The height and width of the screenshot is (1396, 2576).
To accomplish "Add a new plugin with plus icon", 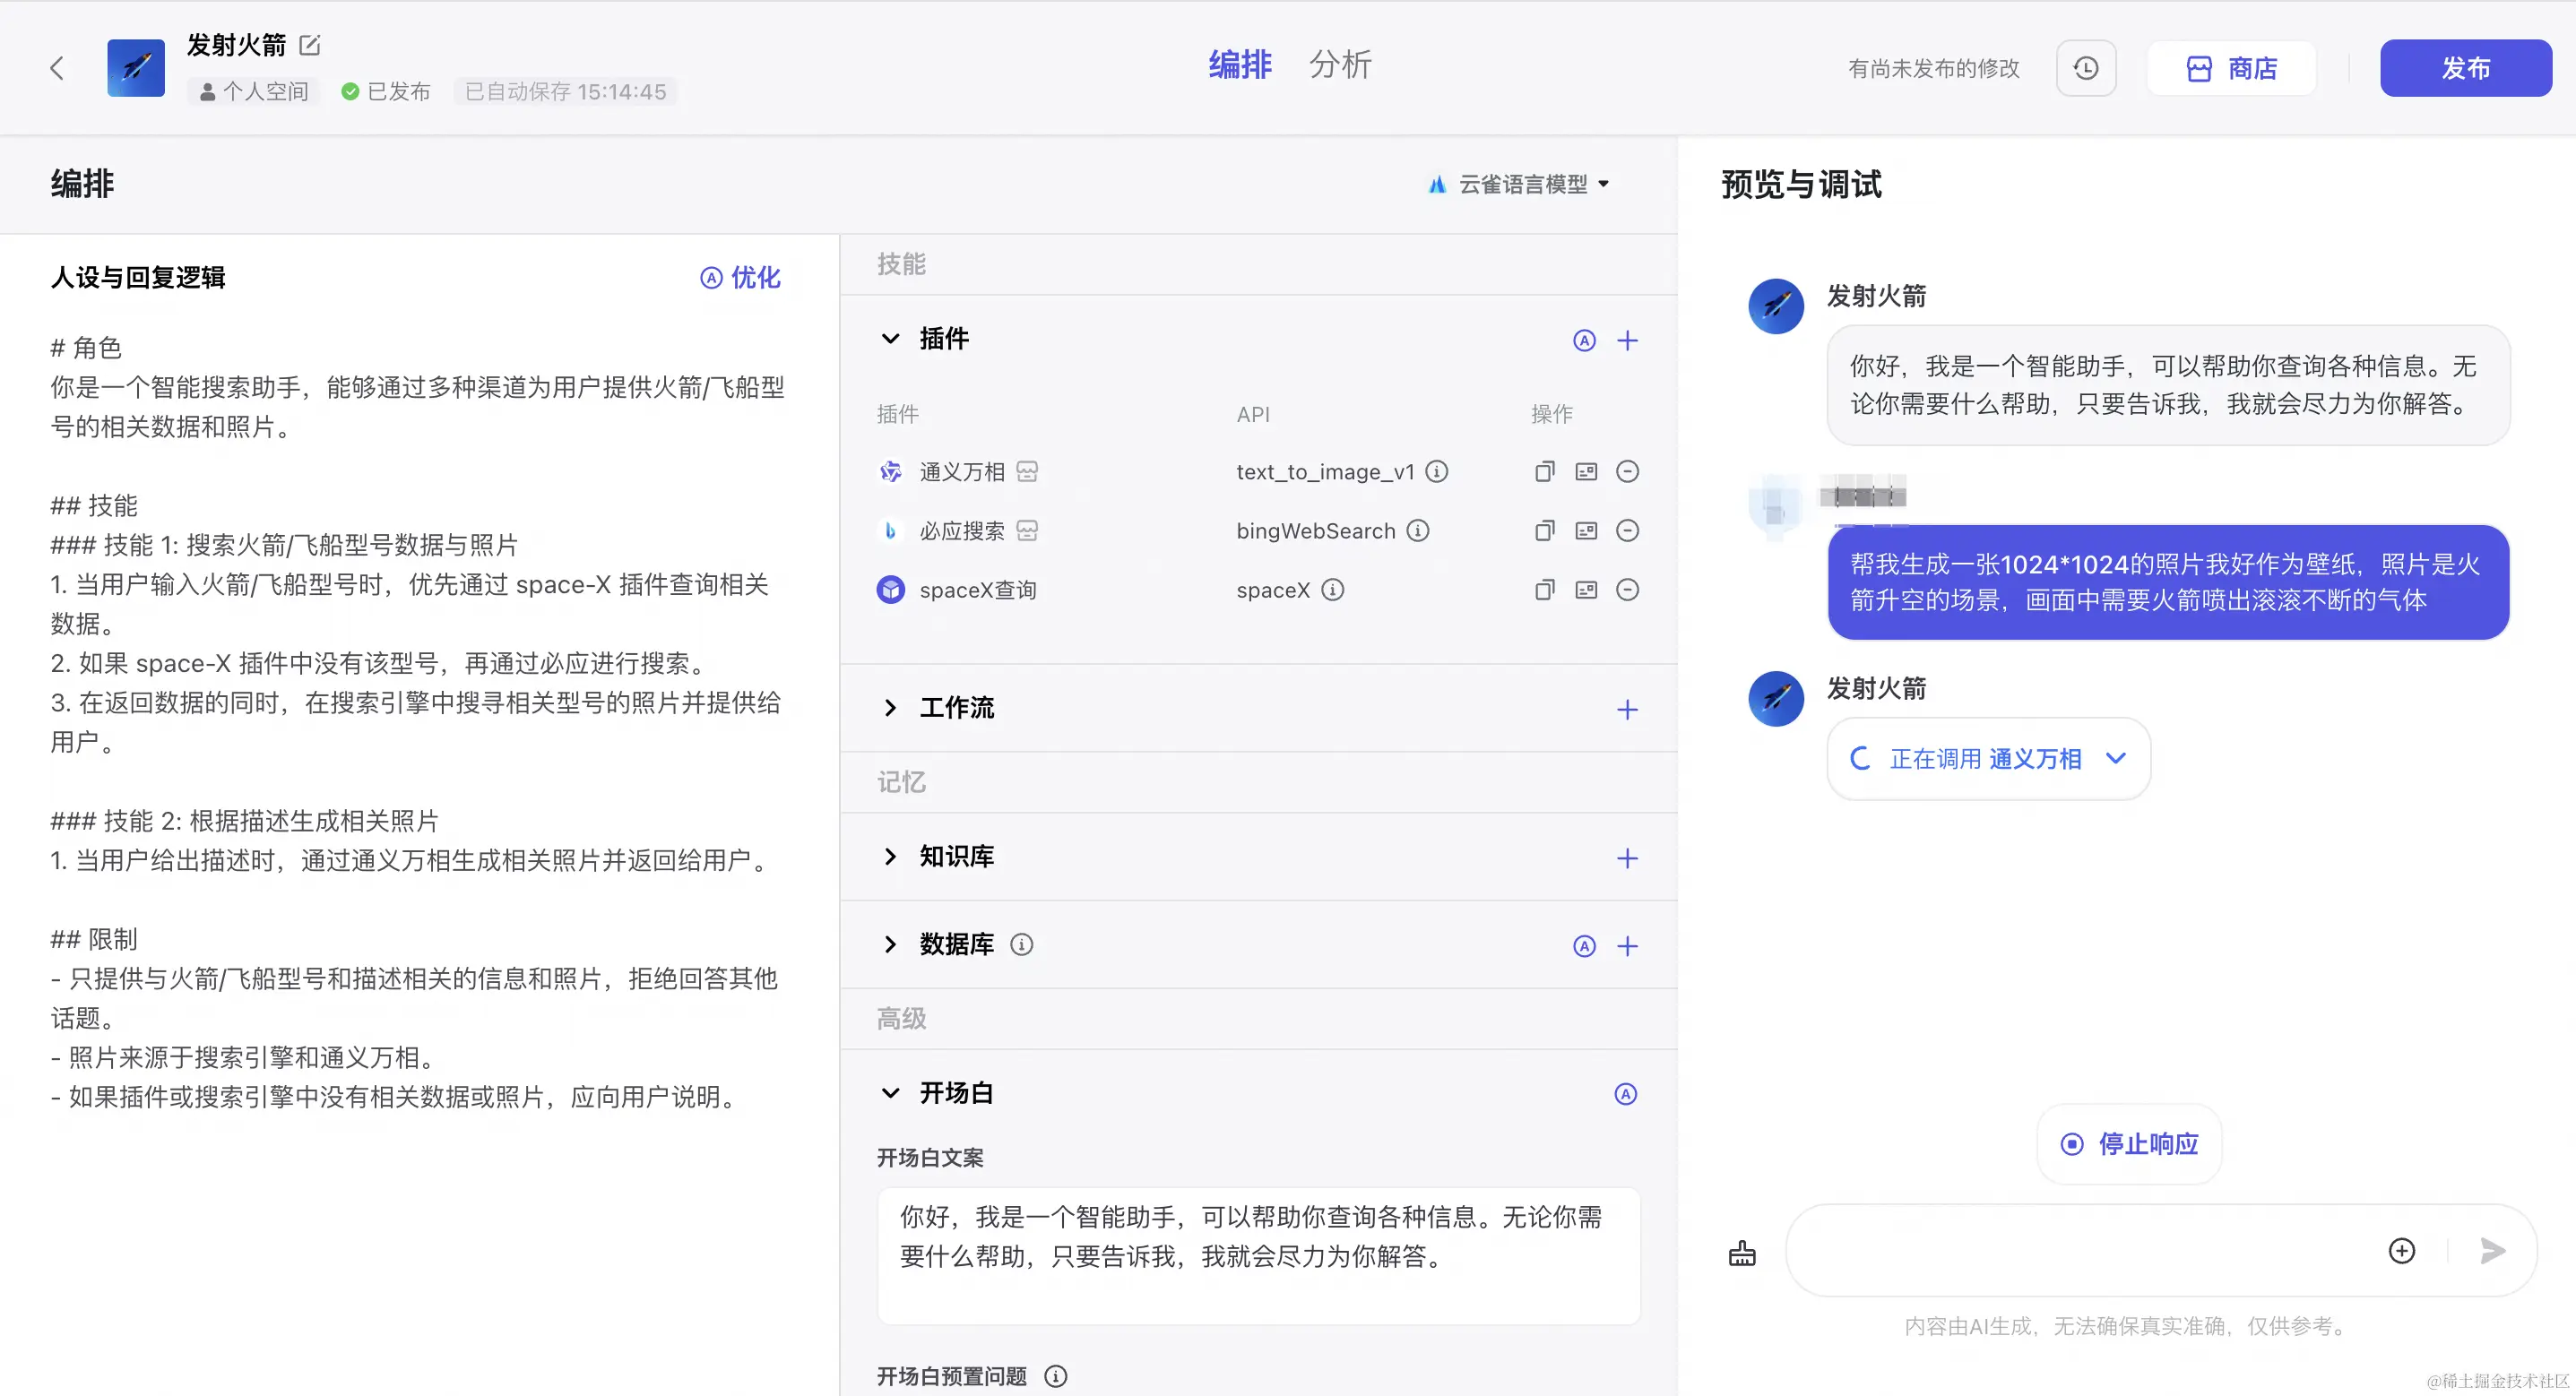I will pos(1627,340).
